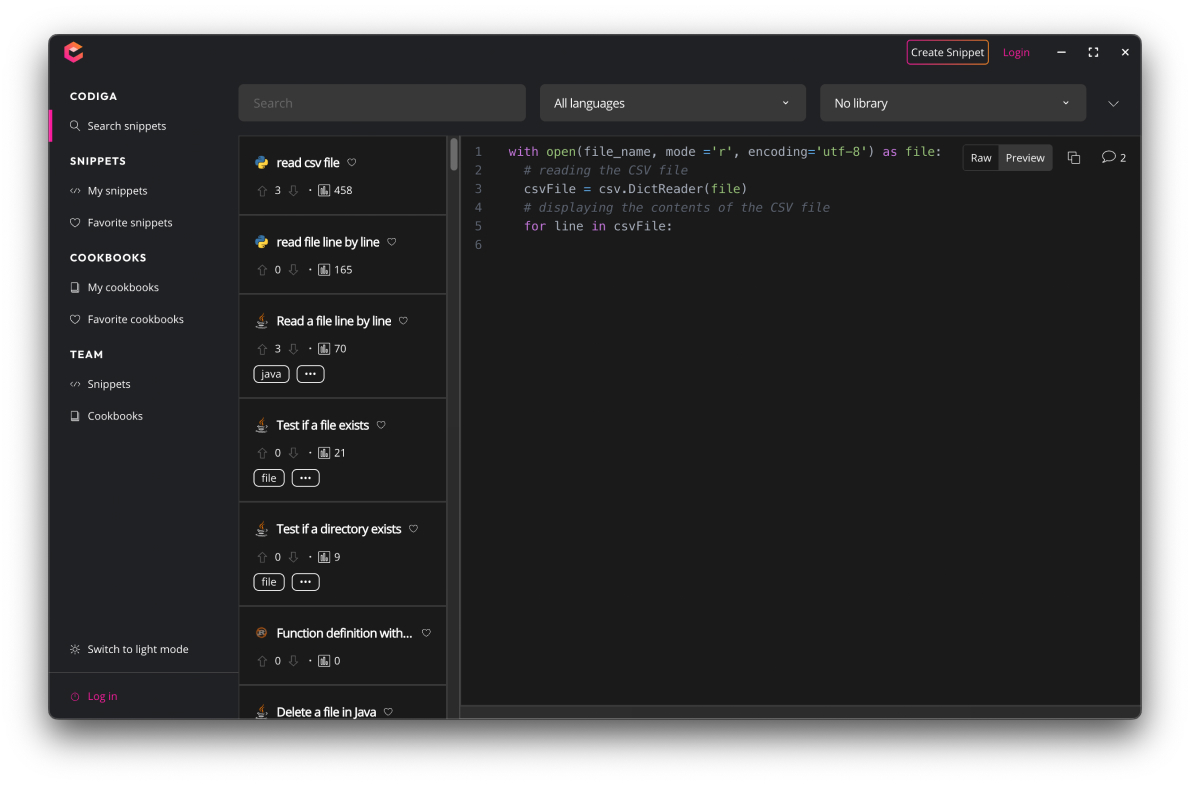Click the Java icon of 'Test if a file exists'

[x=262, y=425]
